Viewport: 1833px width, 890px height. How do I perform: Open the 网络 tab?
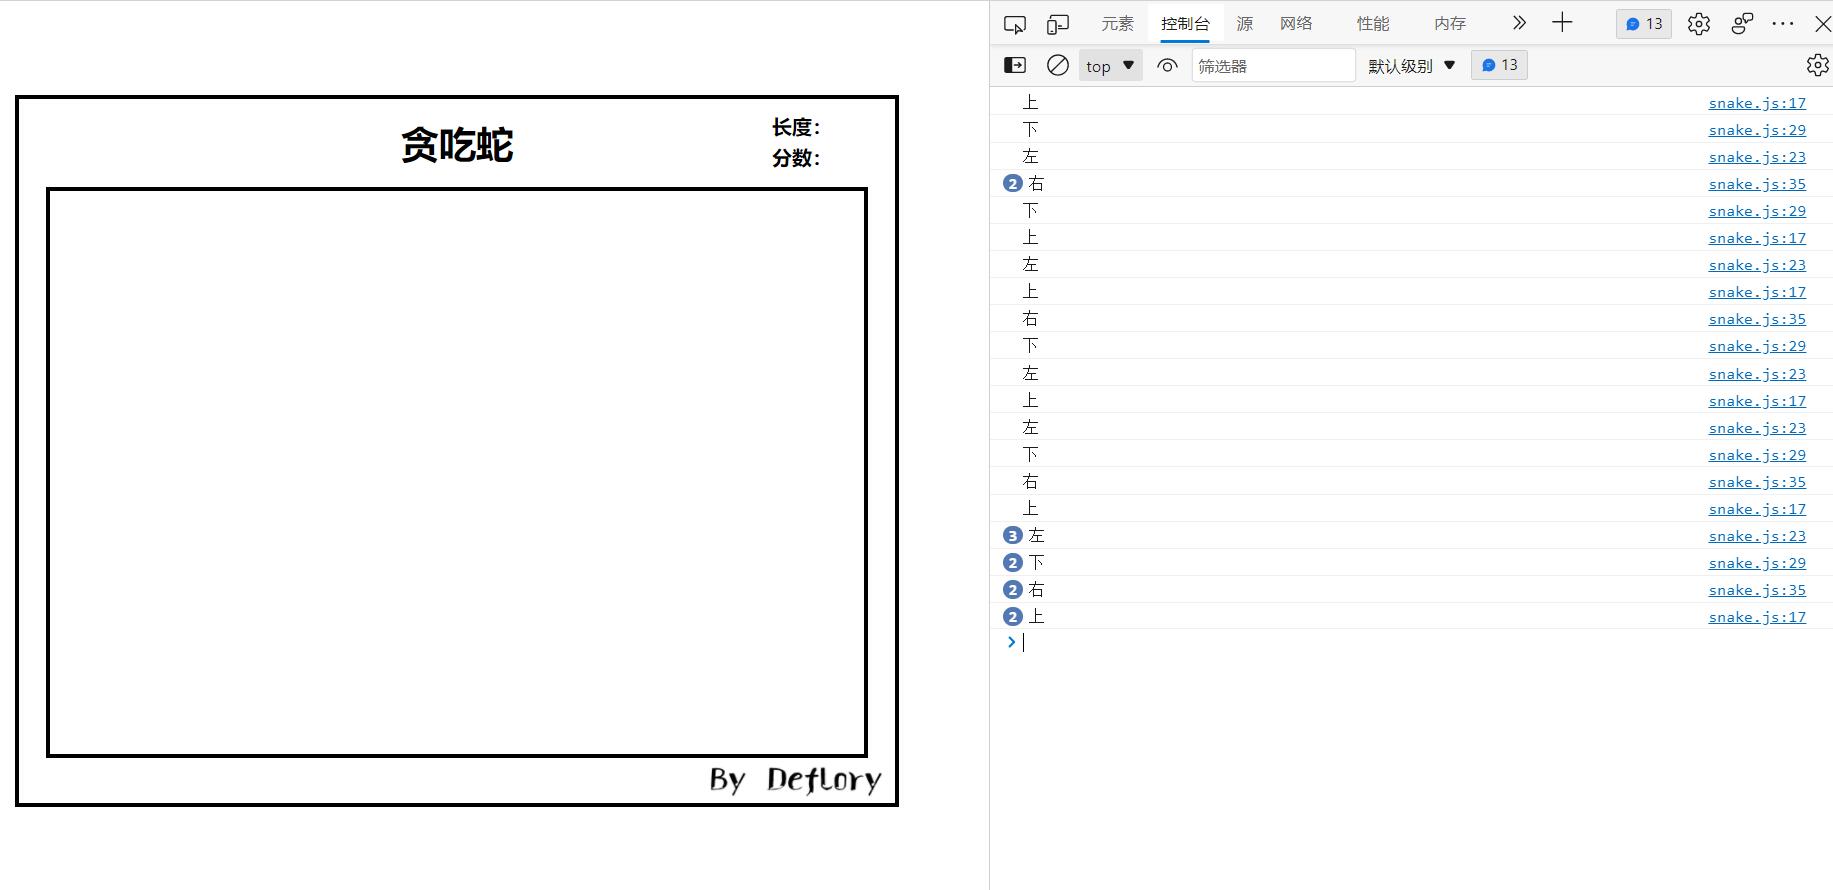click(1296, 24)
